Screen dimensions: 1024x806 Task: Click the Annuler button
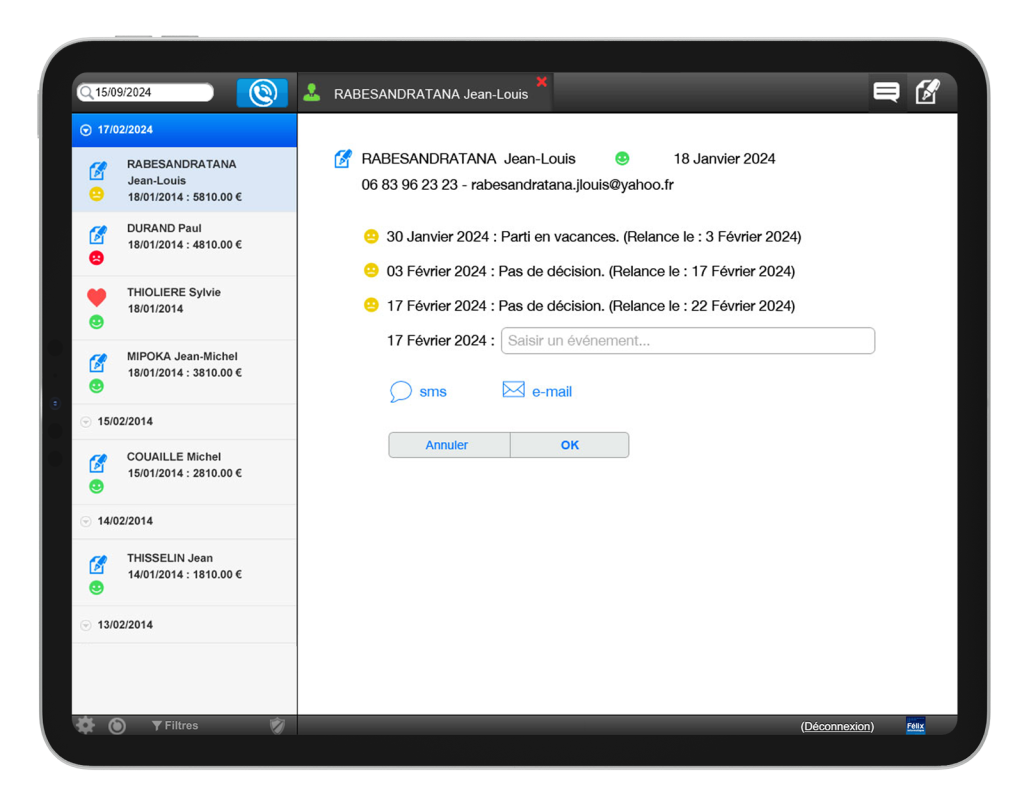coord(449,445)
